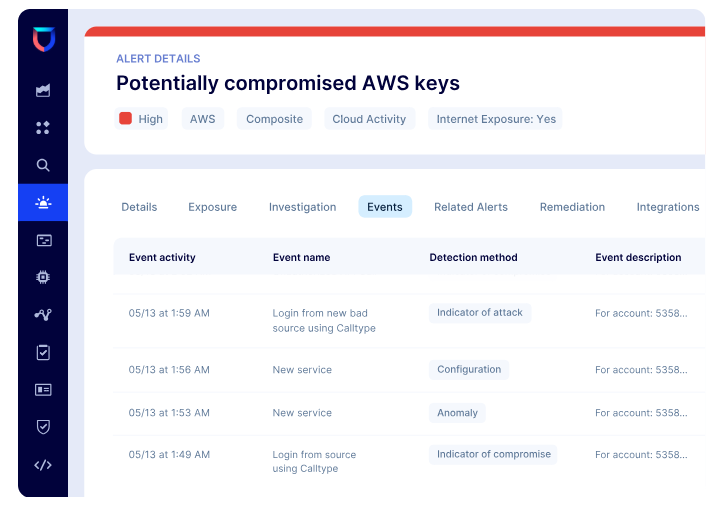The height and width of the screenshot is (511, 725).
Task: Open the clipboard checkmark icon
Action: (x=43, y=352)
